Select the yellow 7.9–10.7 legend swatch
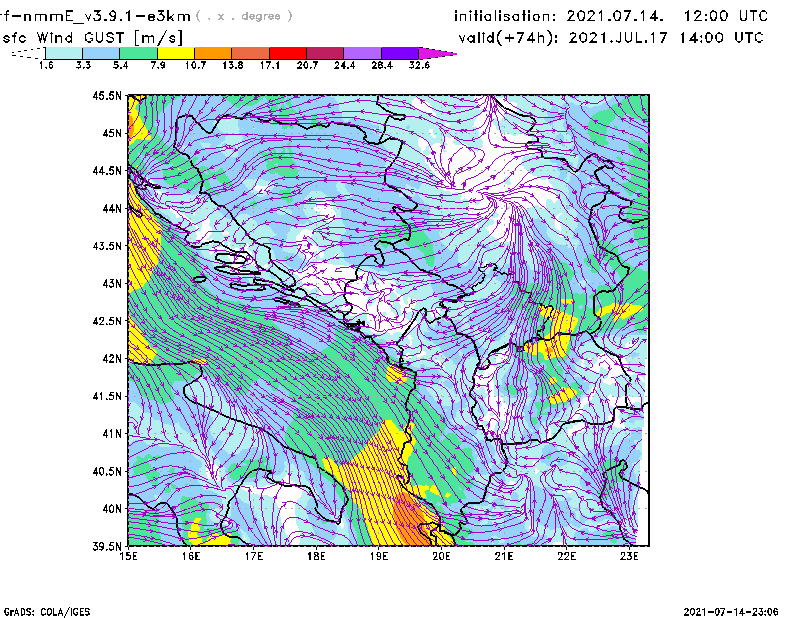This screenshot has width=800, height=618. (x=176, y=53)
